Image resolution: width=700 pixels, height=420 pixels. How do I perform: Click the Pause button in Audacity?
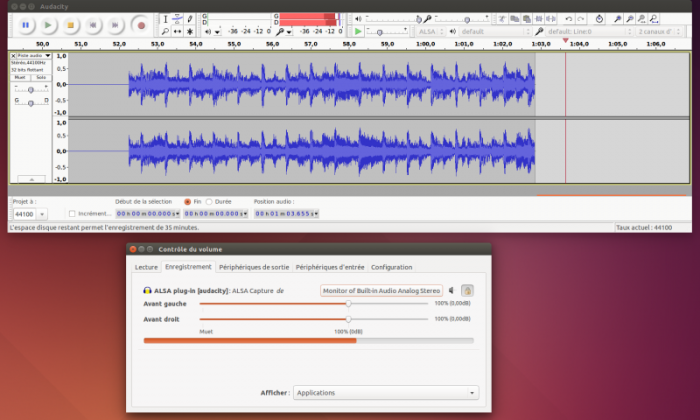(26, 24)
